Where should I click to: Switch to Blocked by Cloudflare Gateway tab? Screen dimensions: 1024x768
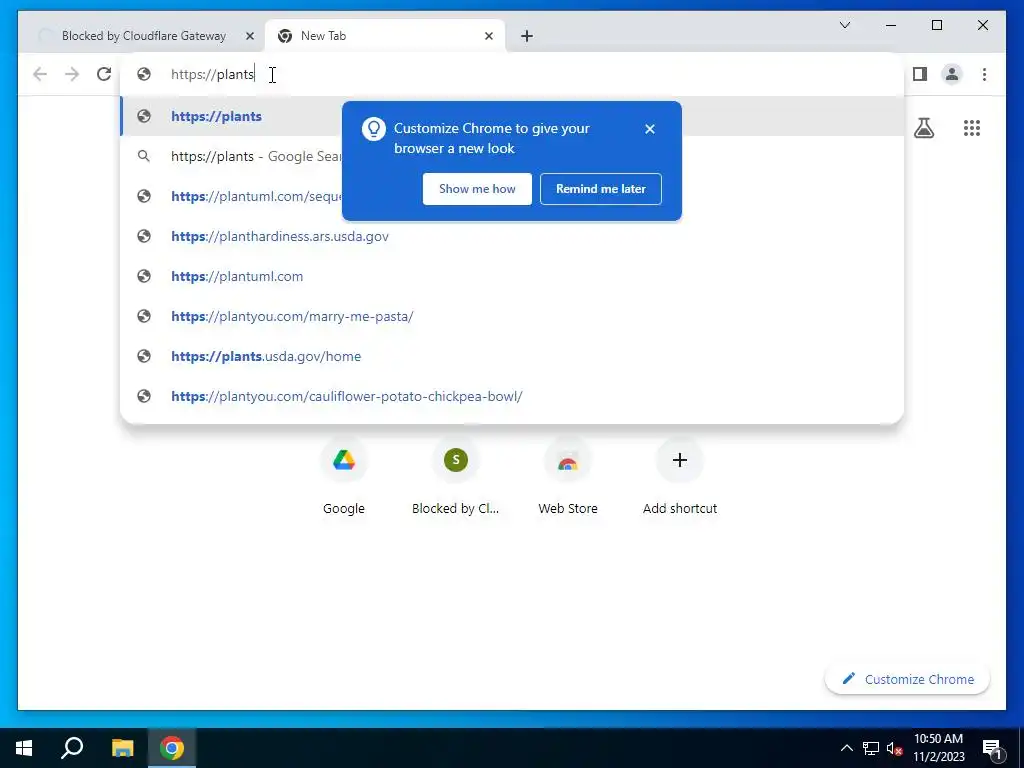pyautogui.click(x=144, y=36)
